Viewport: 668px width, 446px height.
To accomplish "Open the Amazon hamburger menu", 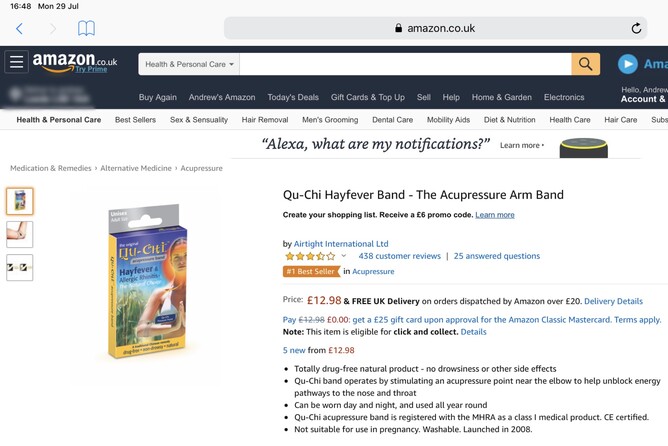I will point(17,63).
